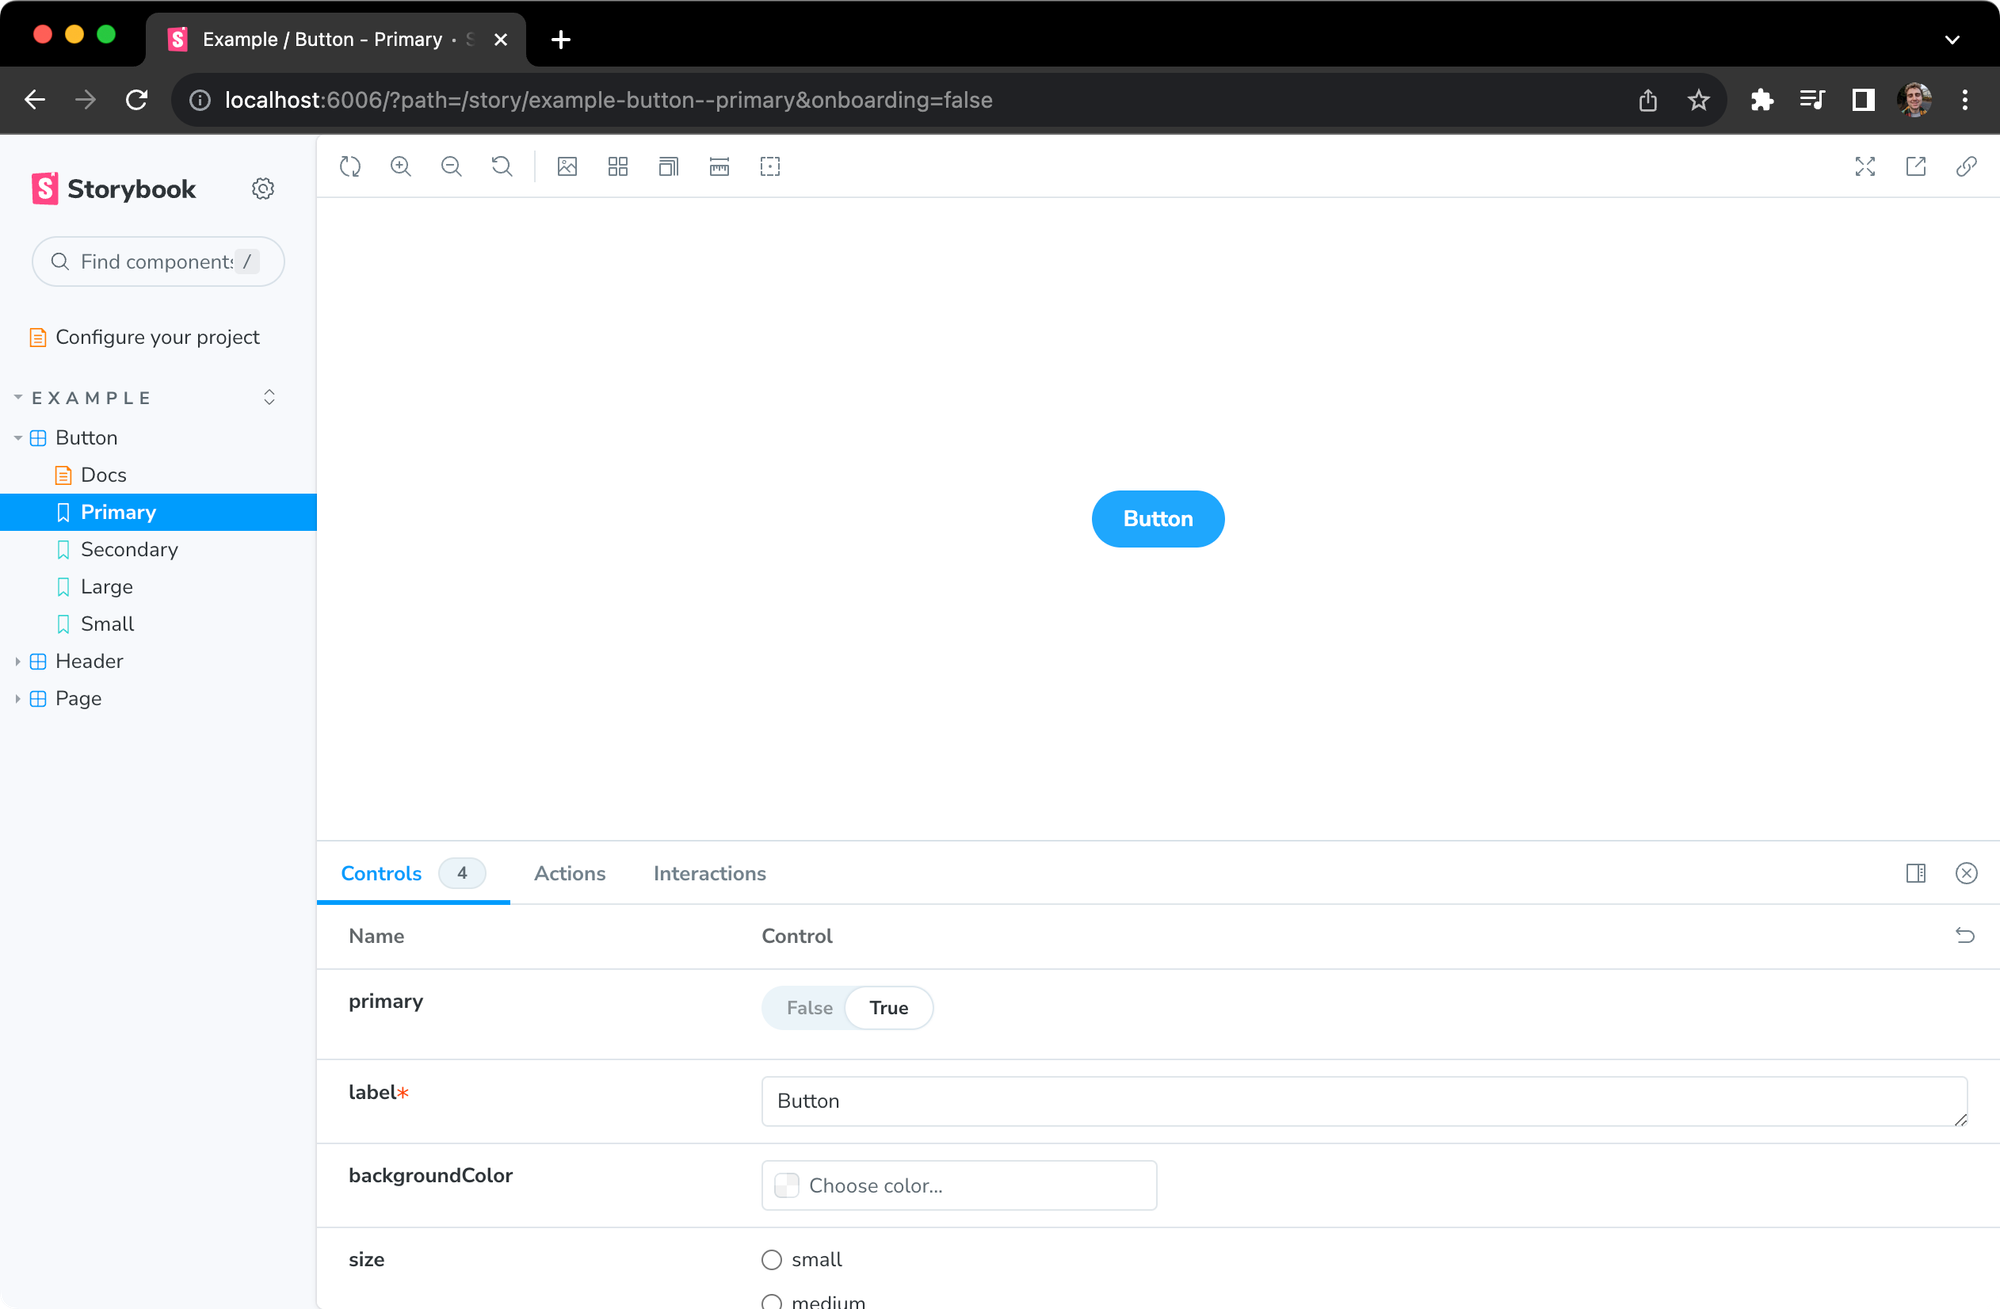This screenshot has height=1309, width=2000.
Task: Change the preview background
Action: (567, 166)
